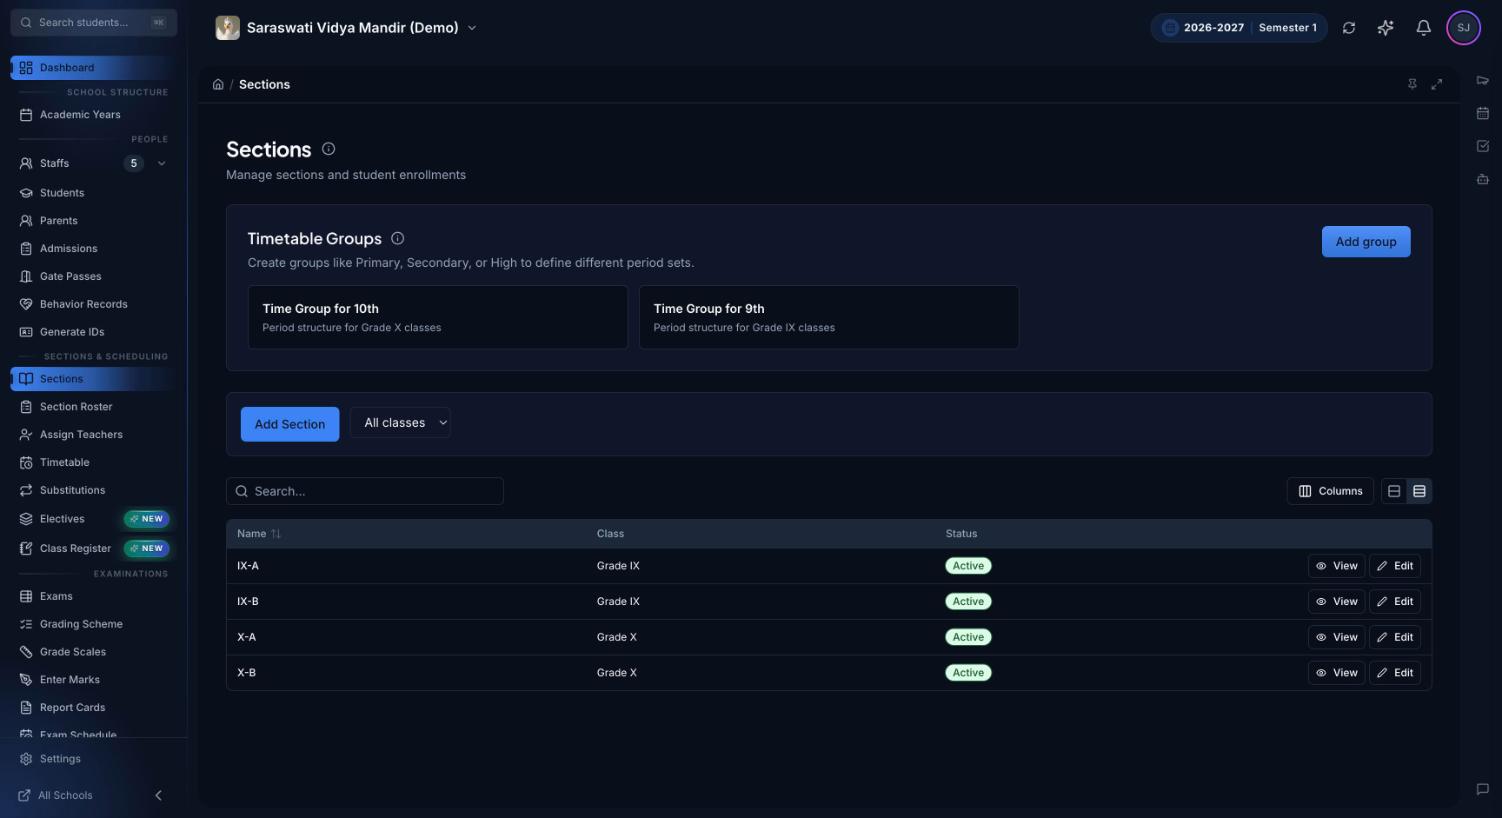Viewport: 1502px width, 818px height.
Task: Click the home breadcrumb icon
Action: tap(218, 85)
